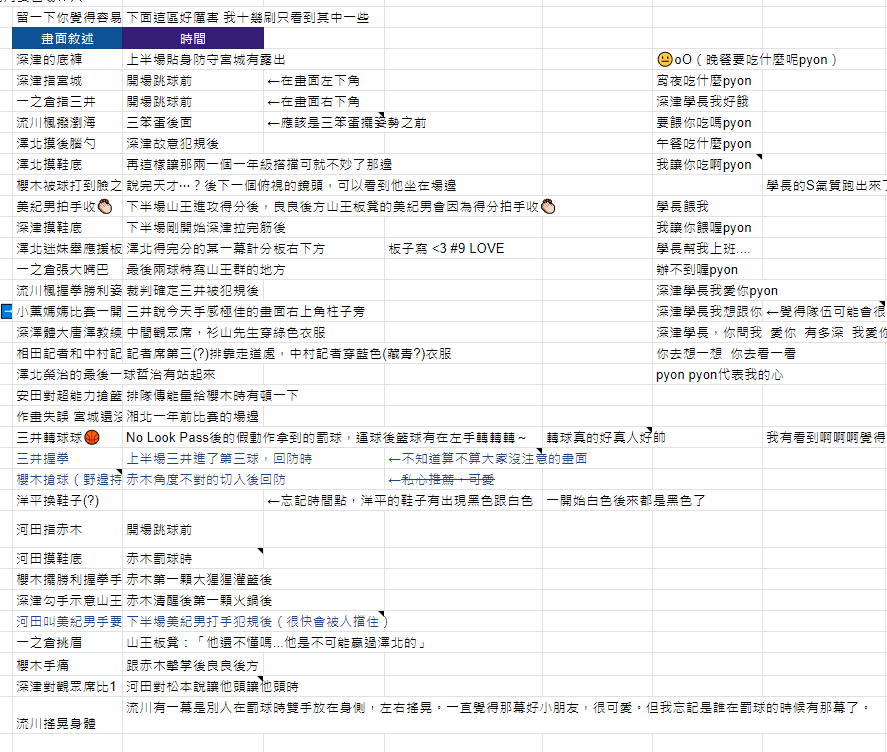Select the cell 澤北摸後腦勺

click(x=67, y=143)
